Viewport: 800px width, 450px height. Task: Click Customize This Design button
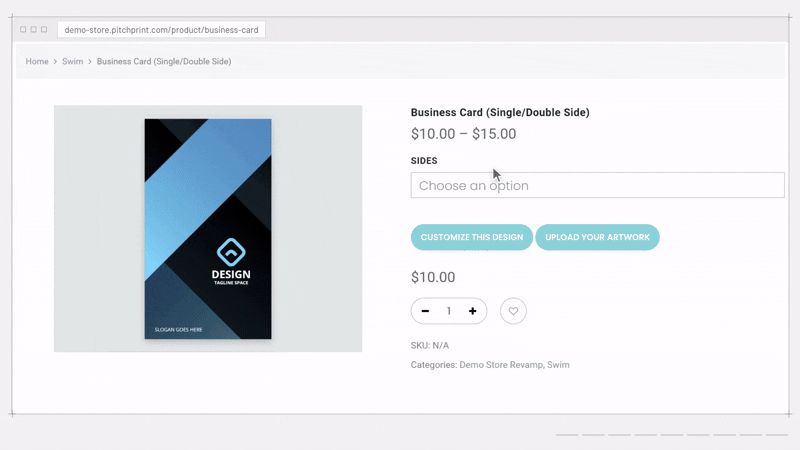click(471, 237)
